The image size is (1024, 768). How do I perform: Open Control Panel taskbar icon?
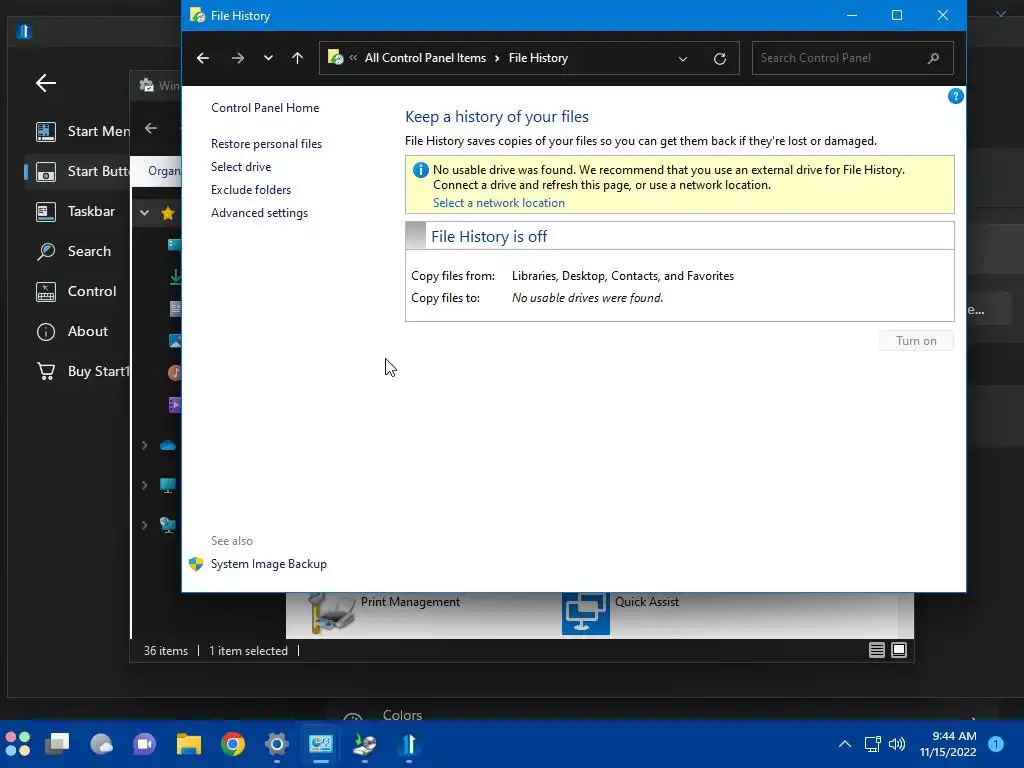tap(321, 744)
